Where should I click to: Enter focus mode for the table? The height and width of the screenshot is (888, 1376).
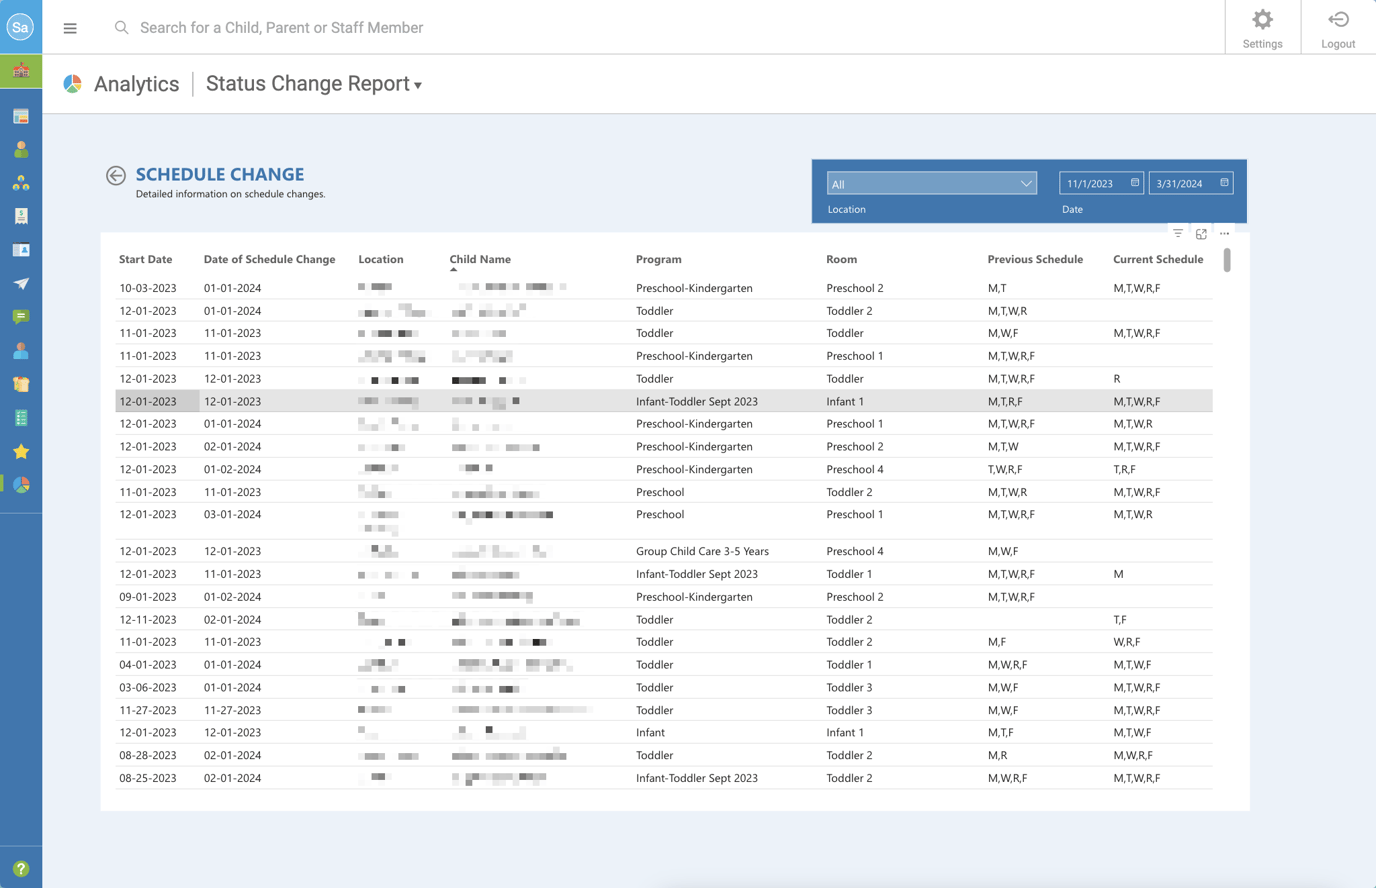pyautogui.click(x=1201, y=232)
